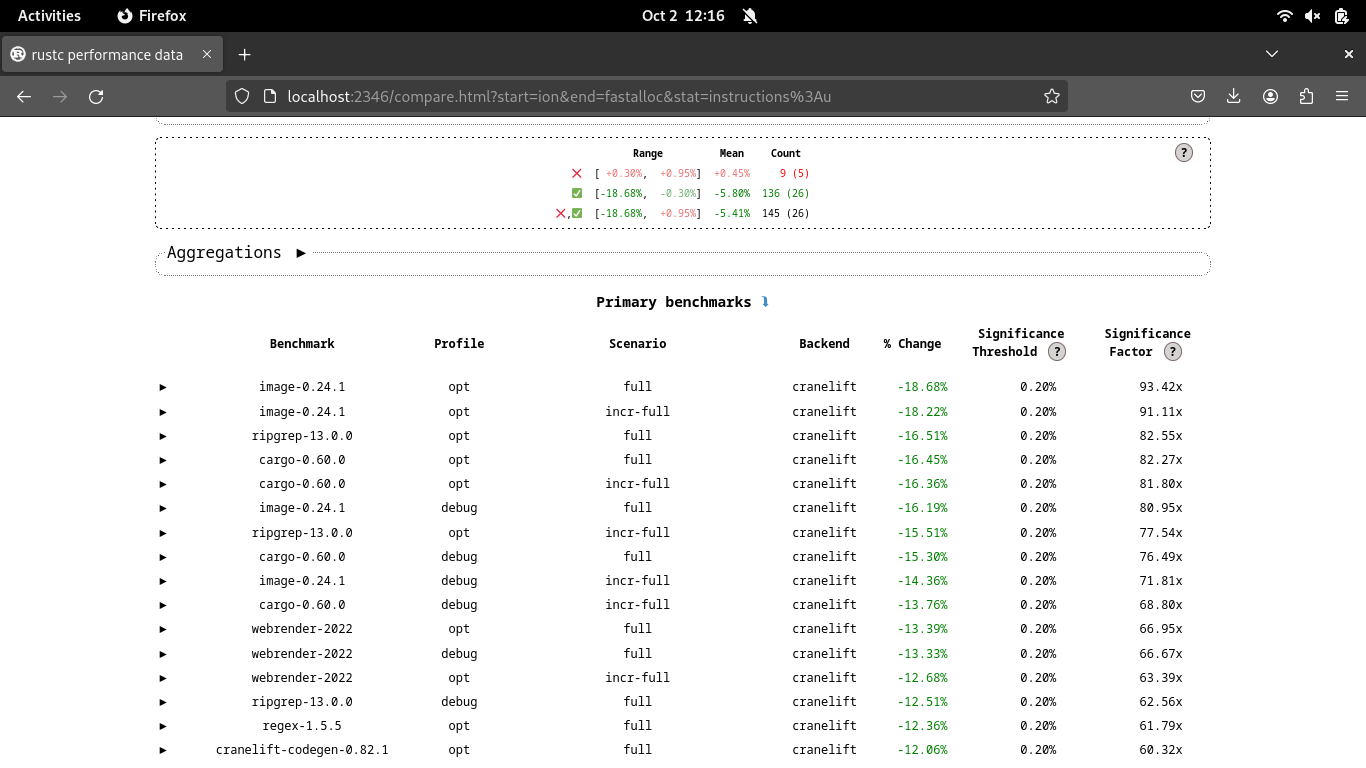
Task: Click the 60.32x significance factor
Action: (x=1160, y=750)
